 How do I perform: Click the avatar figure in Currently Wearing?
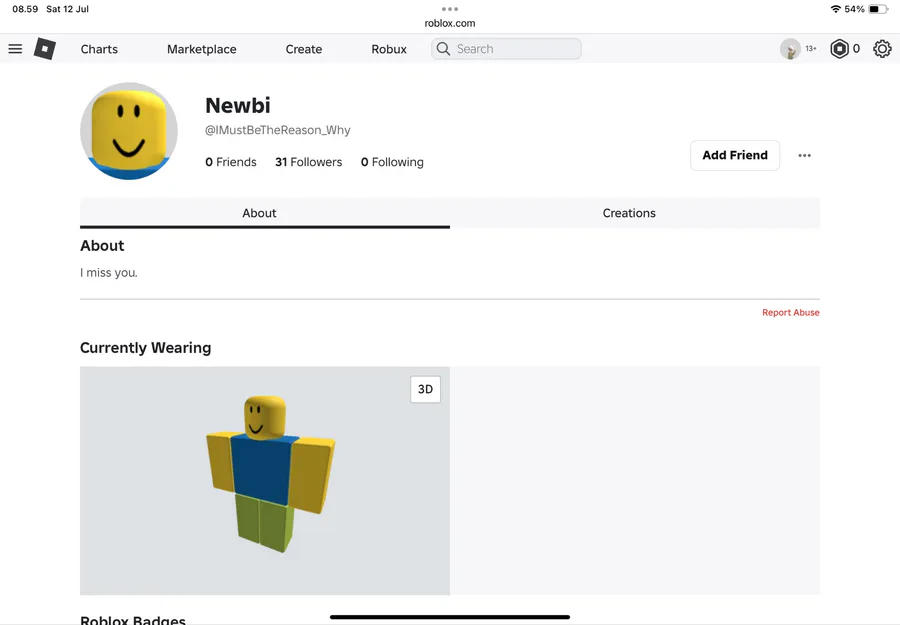(x=270, y=473)
